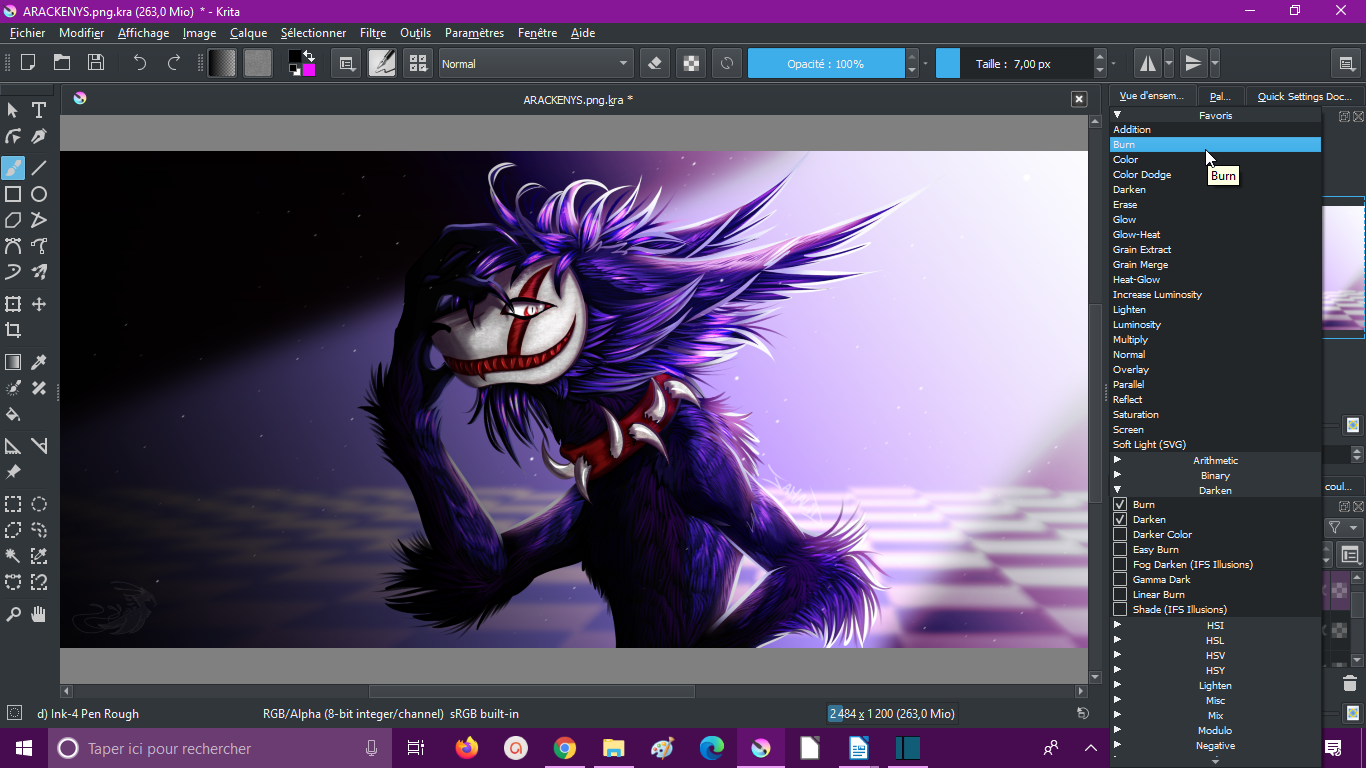Open brush editor settings
Image resolution: width=1366 pixels, height=768 pixels.
(x=347, y=63)
